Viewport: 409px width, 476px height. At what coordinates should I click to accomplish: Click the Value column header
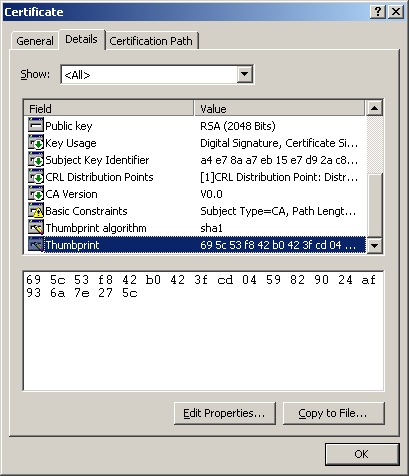[x=279, y=108]
